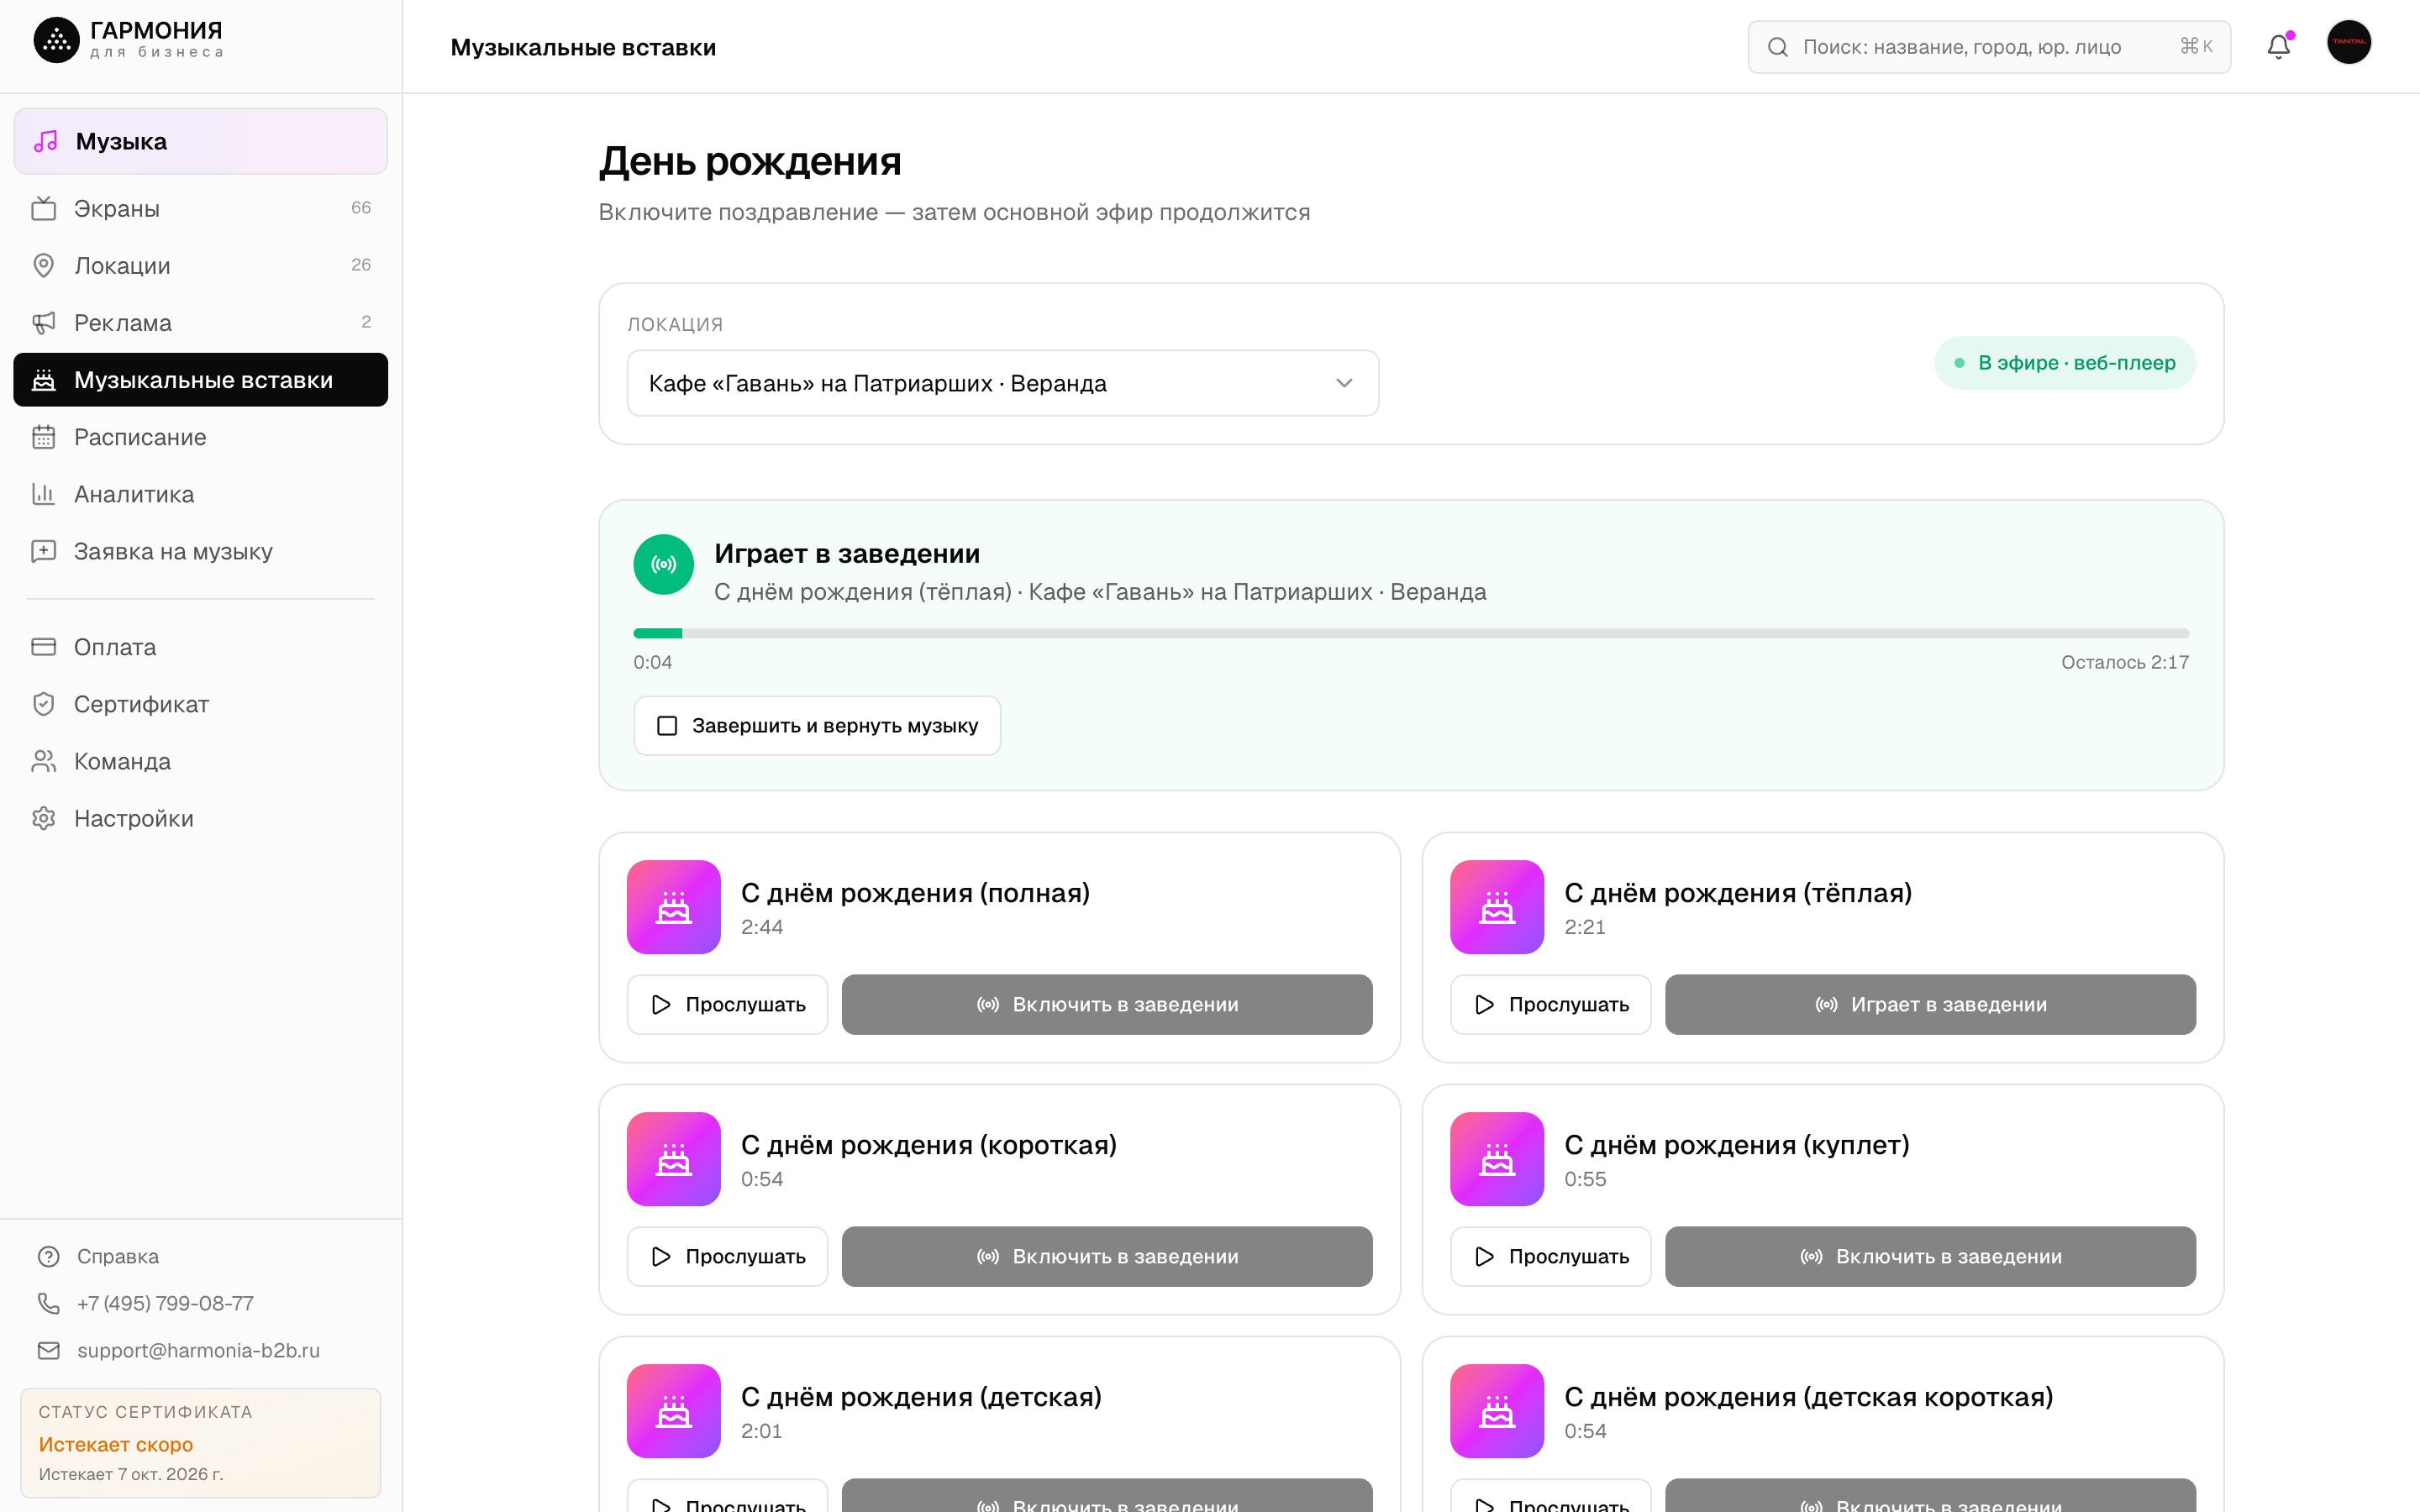Click the cake icon of «С днём рождения (полная)»
The image size is (2420, 1512).
coord(674,907)
